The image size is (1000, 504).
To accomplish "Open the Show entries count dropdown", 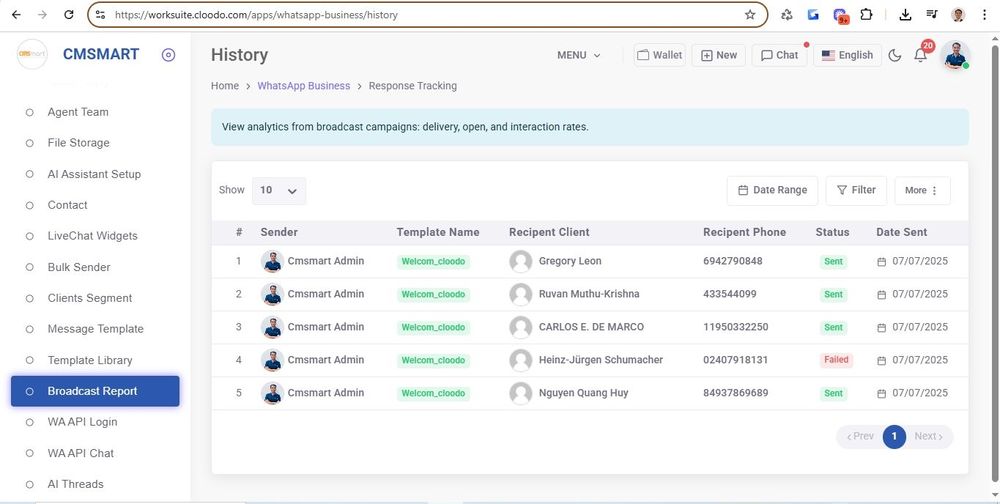I will [x=279, y=190].
